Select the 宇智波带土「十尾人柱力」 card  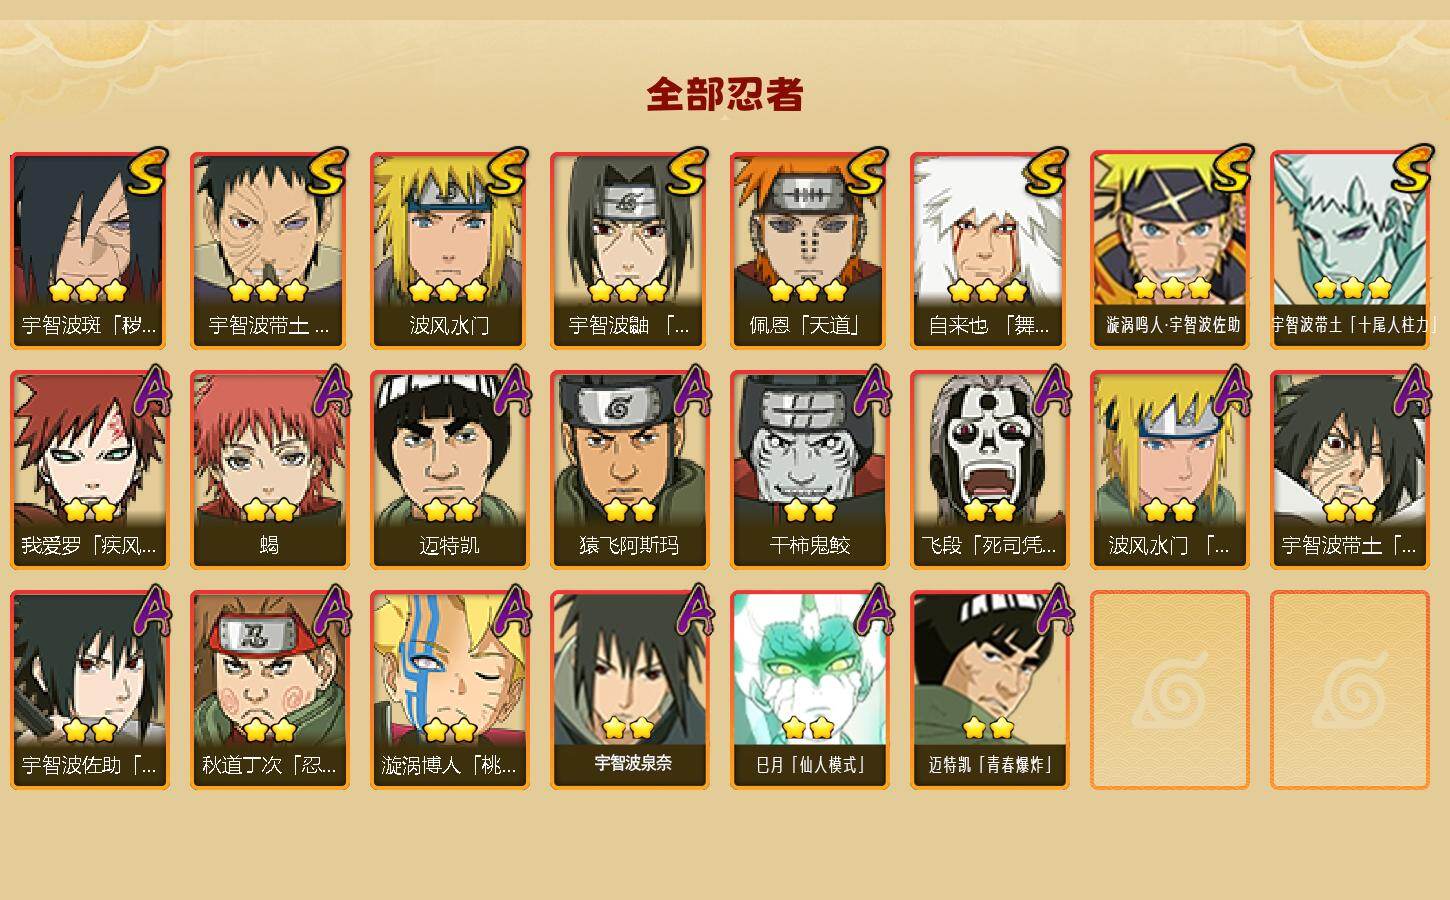(1349, 250)
